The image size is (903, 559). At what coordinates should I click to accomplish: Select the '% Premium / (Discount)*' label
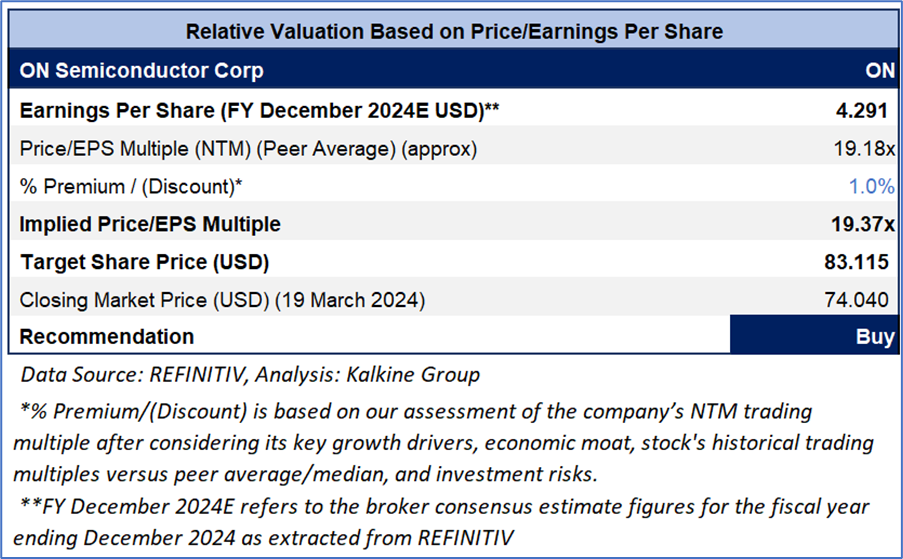tap(131, 186)
